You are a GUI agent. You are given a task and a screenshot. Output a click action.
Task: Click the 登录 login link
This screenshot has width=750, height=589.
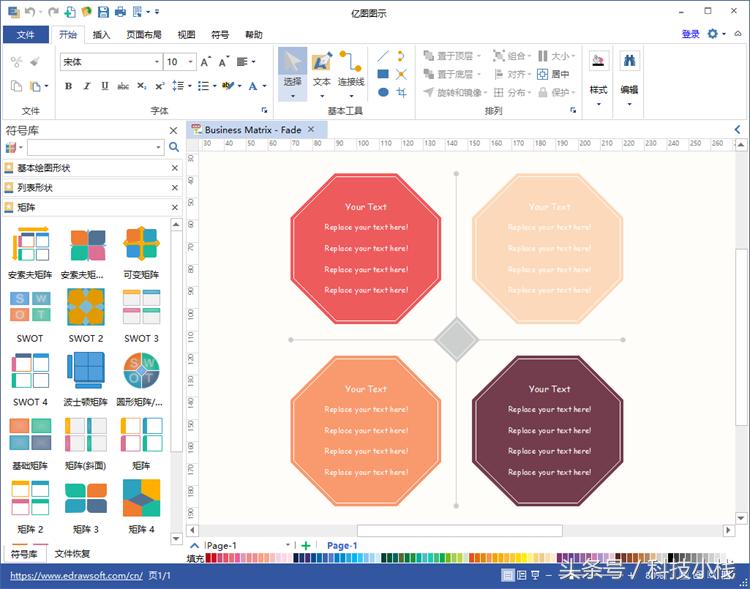[690, 34]
